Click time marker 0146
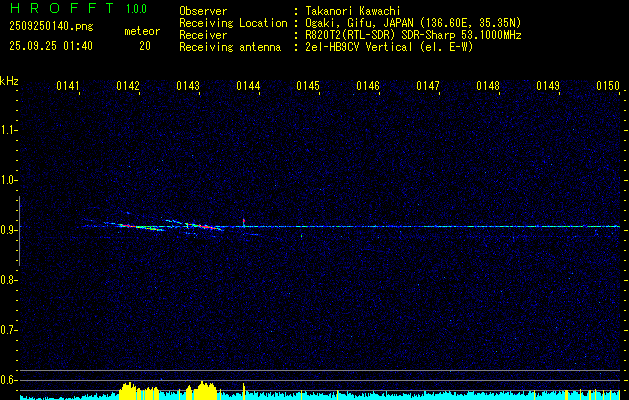The width and height of the screenshot is (629, 400). [x=368, y=86]
